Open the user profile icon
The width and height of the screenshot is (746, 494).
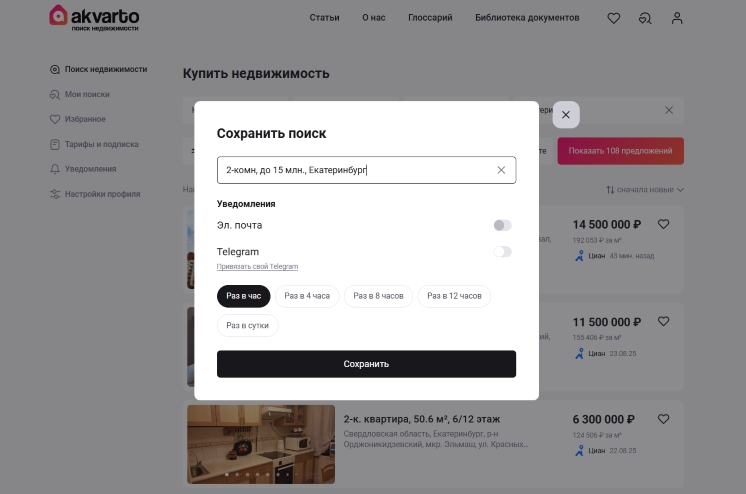(677, 18)
